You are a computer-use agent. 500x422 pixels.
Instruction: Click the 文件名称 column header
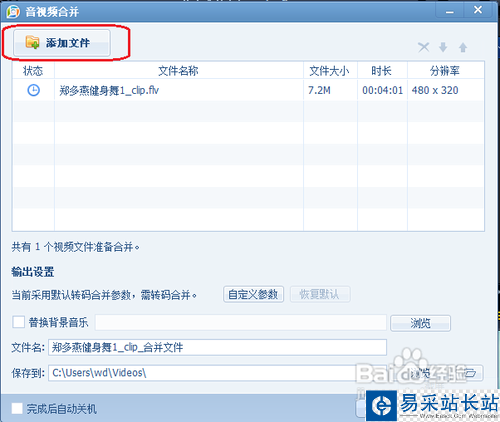(178, 71)
